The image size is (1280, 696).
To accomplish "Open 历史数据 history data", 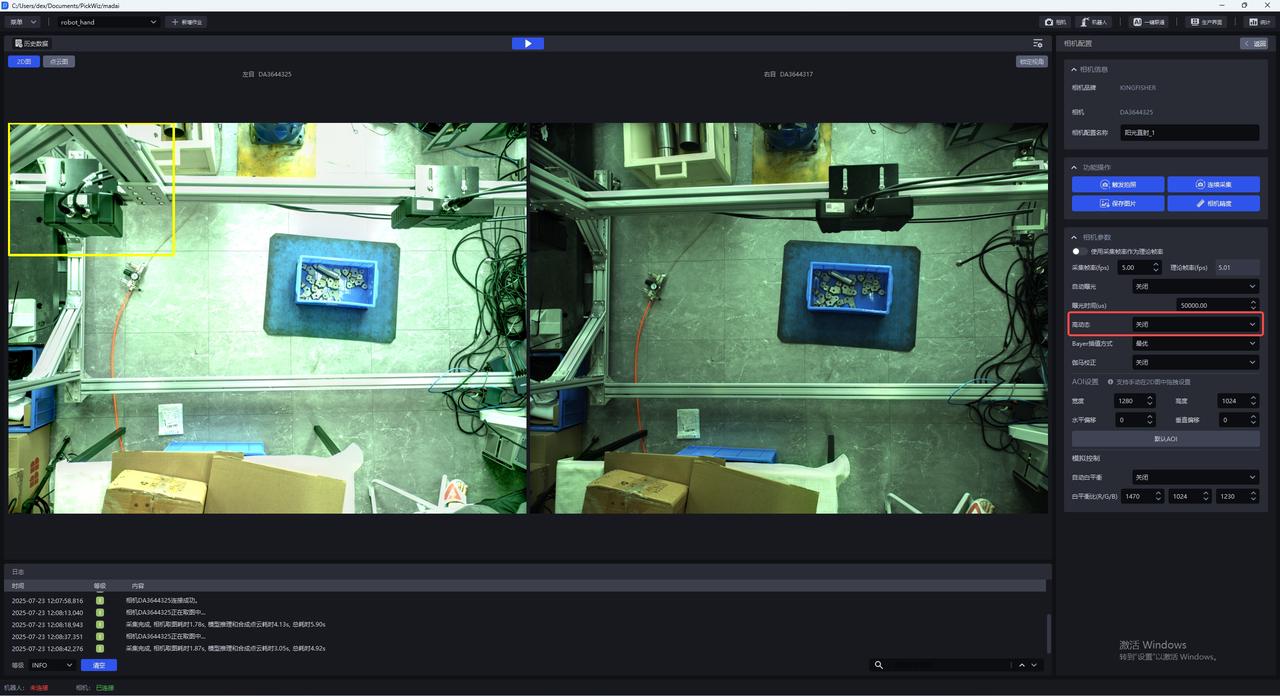I will point(31,43).
